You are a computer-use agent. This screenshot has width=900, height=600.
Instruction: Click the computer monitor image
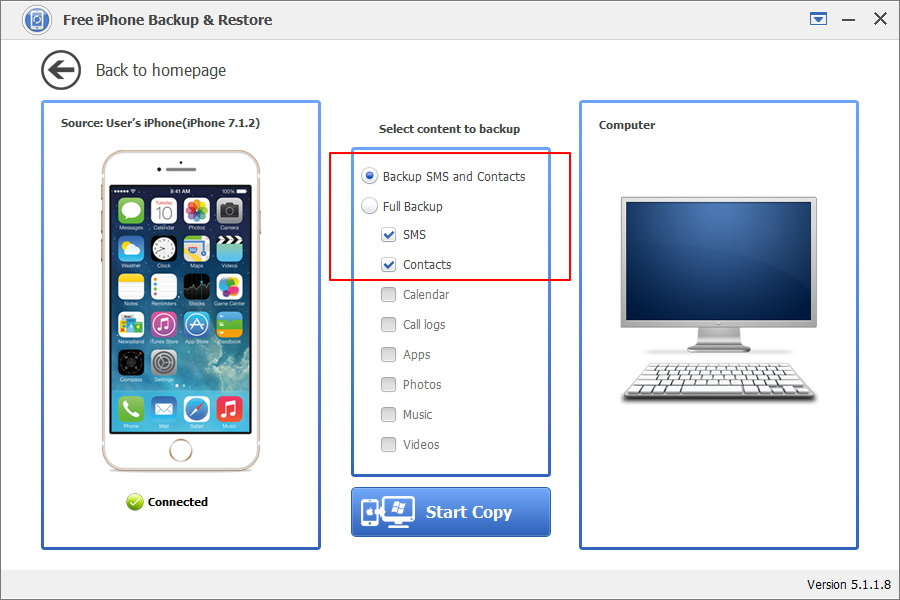pyautogui.click(x=719, y=299)
